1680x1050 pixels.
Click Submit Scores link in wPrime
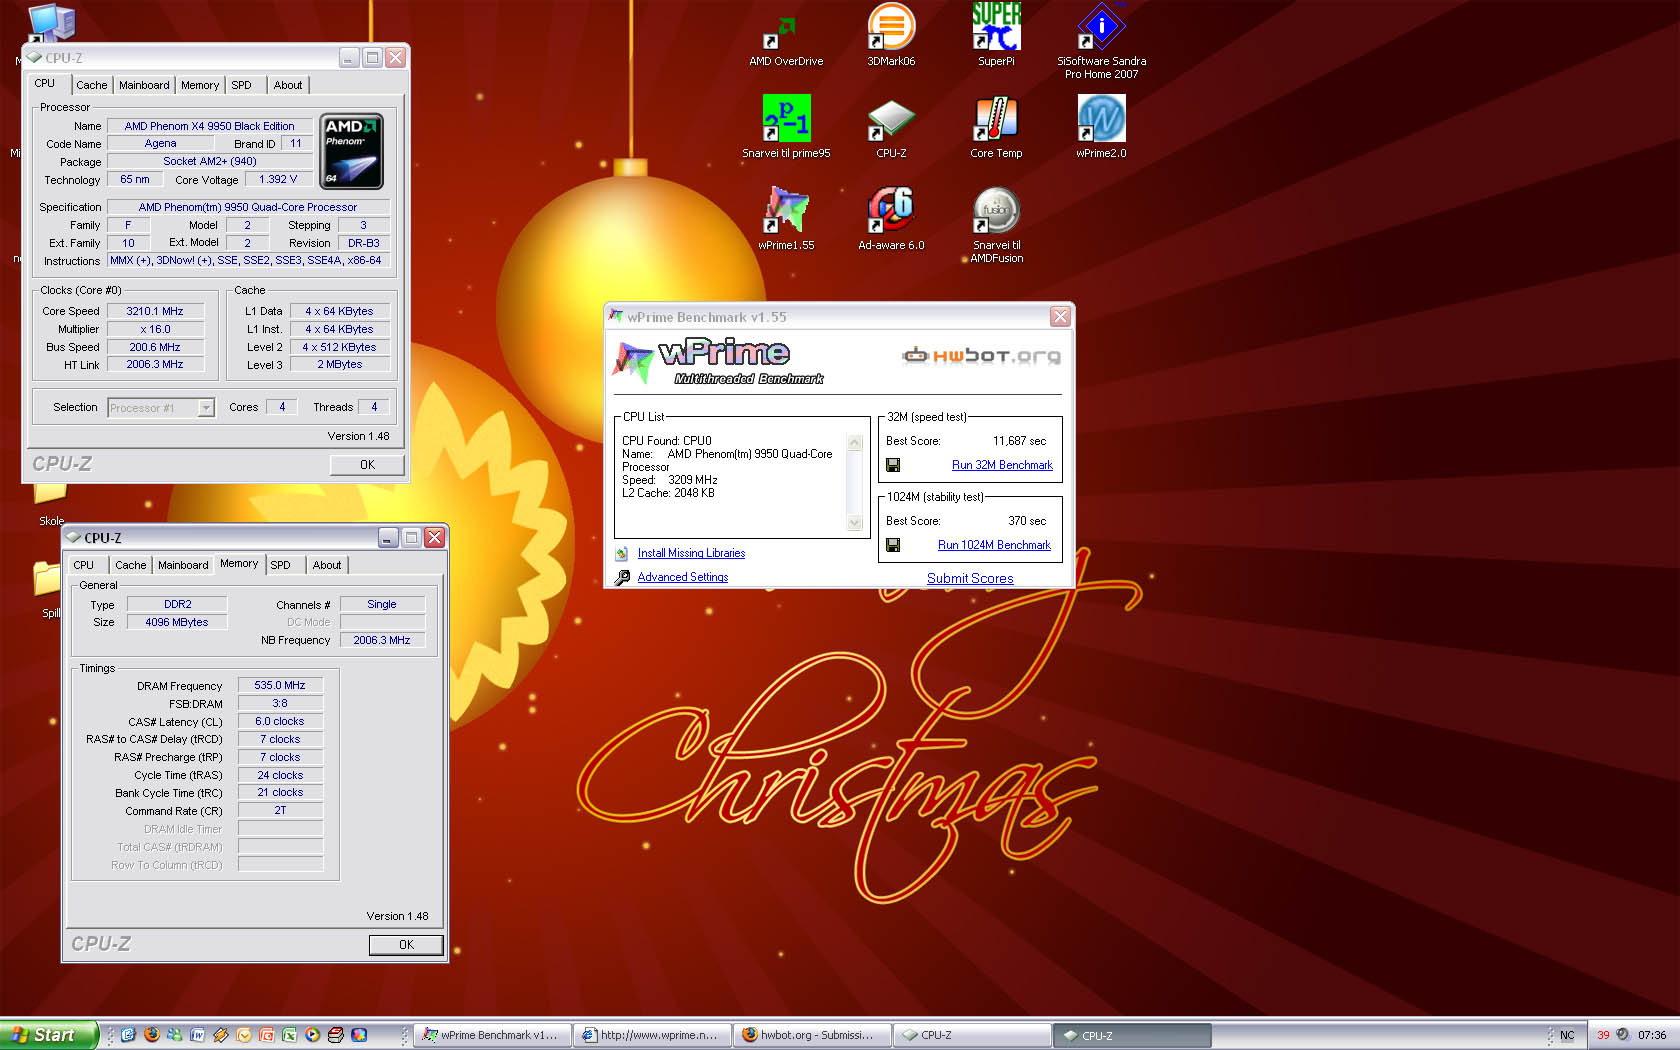tap(970, 578)
